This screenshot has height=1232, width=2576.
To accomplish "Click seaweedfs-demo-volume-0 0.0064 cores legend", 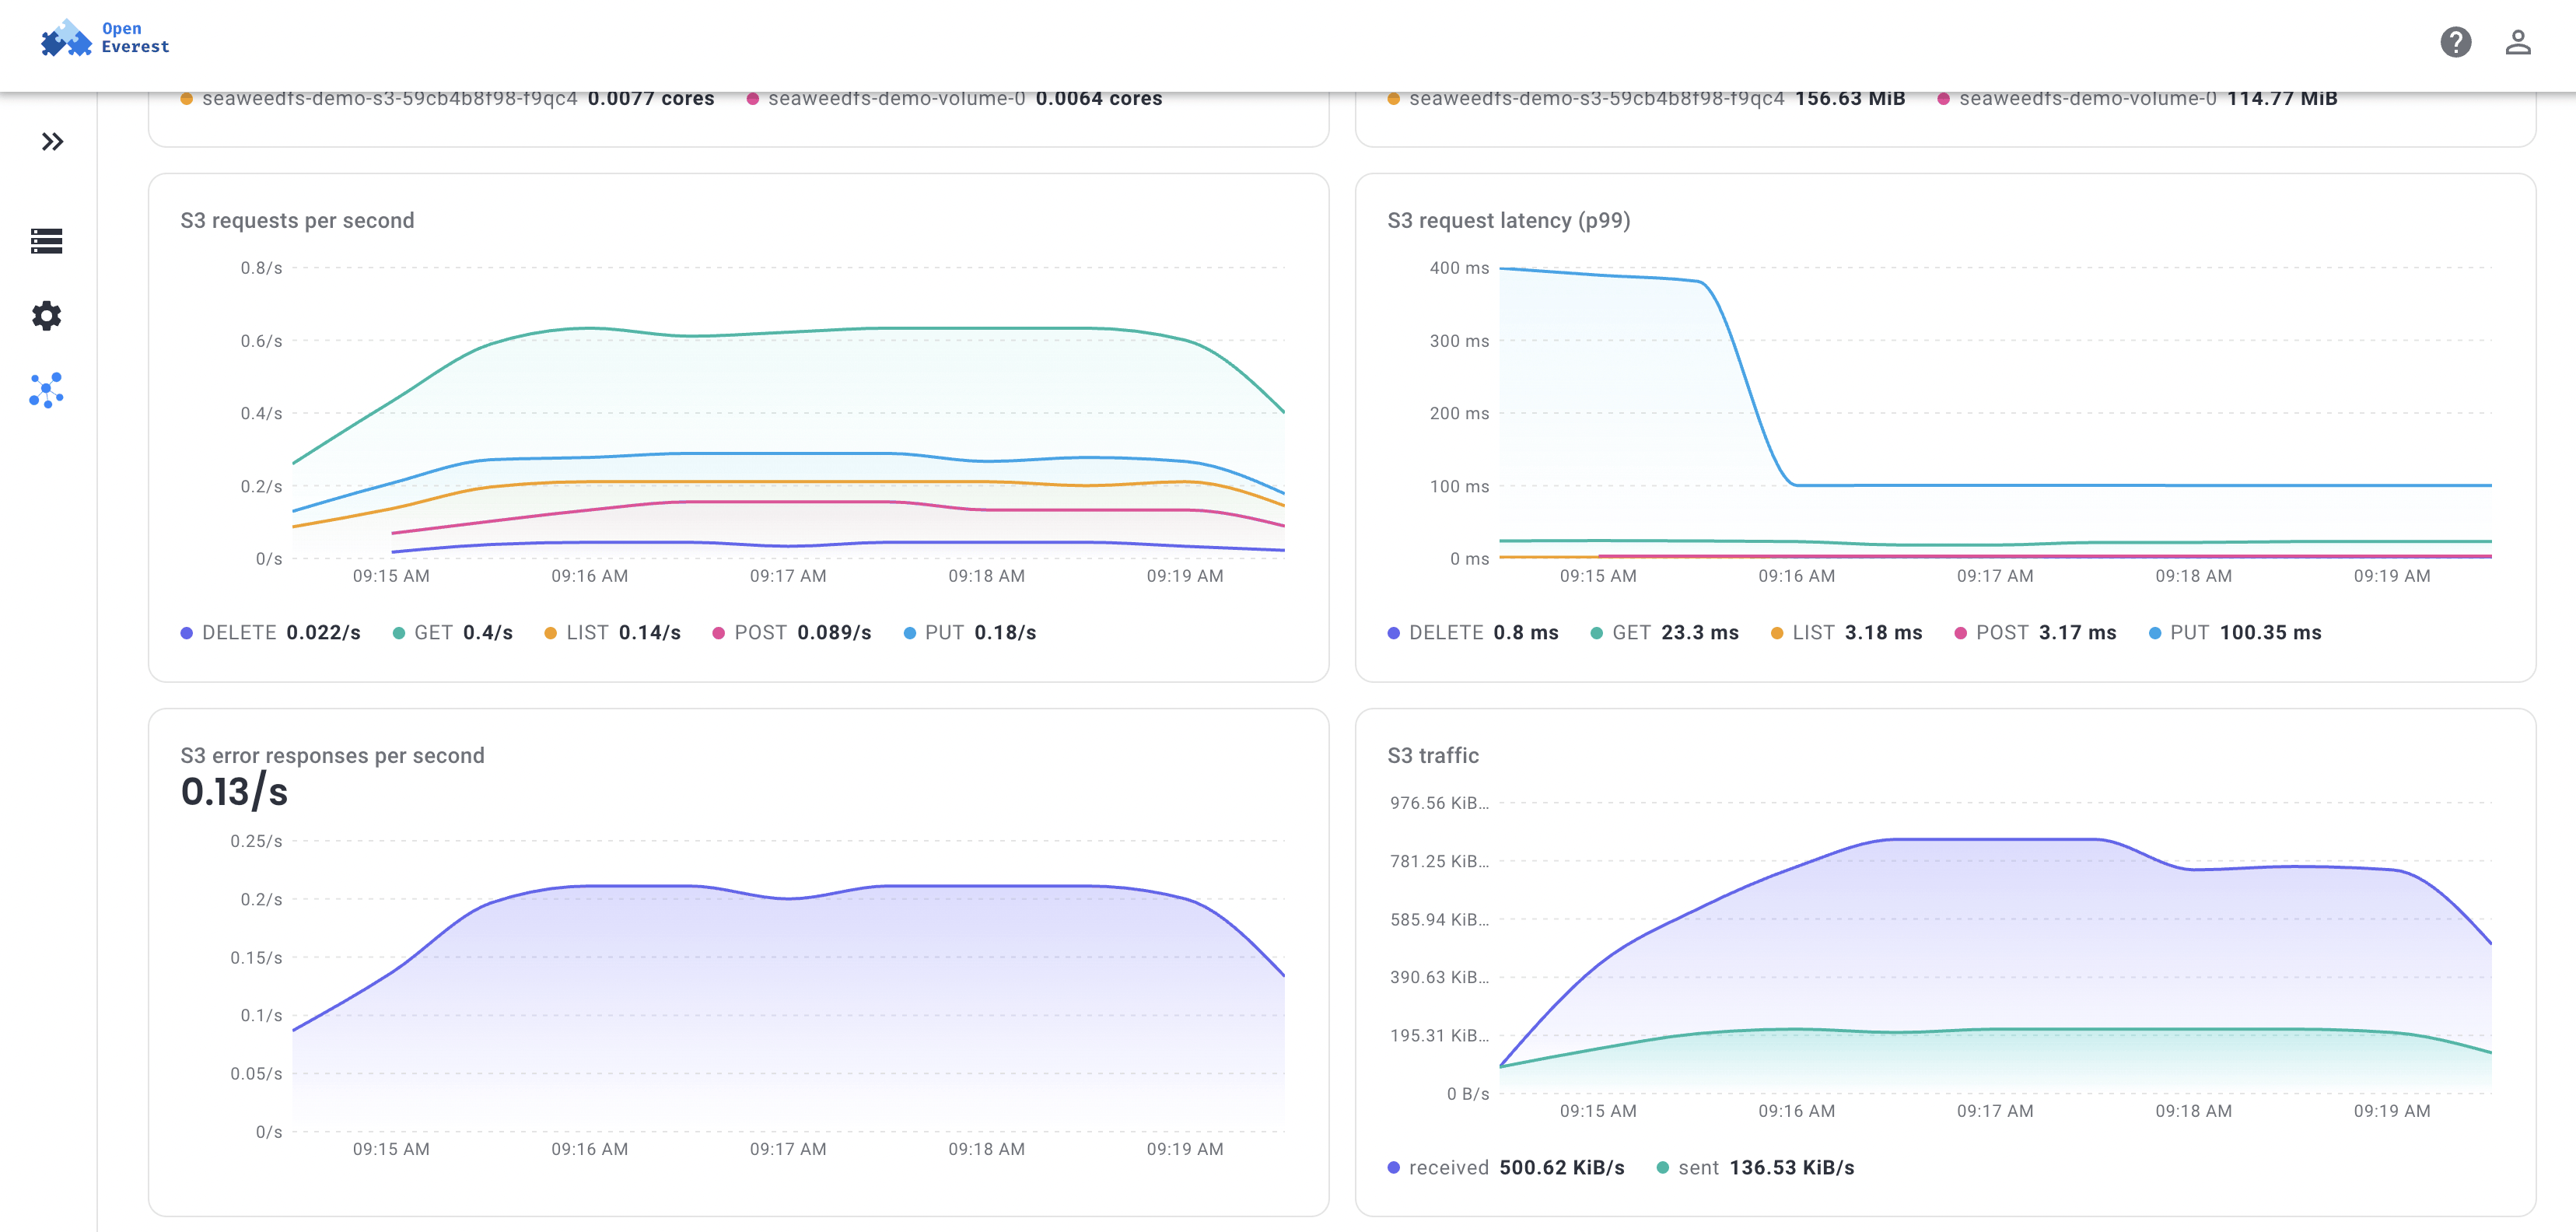I will coord(954,99).
